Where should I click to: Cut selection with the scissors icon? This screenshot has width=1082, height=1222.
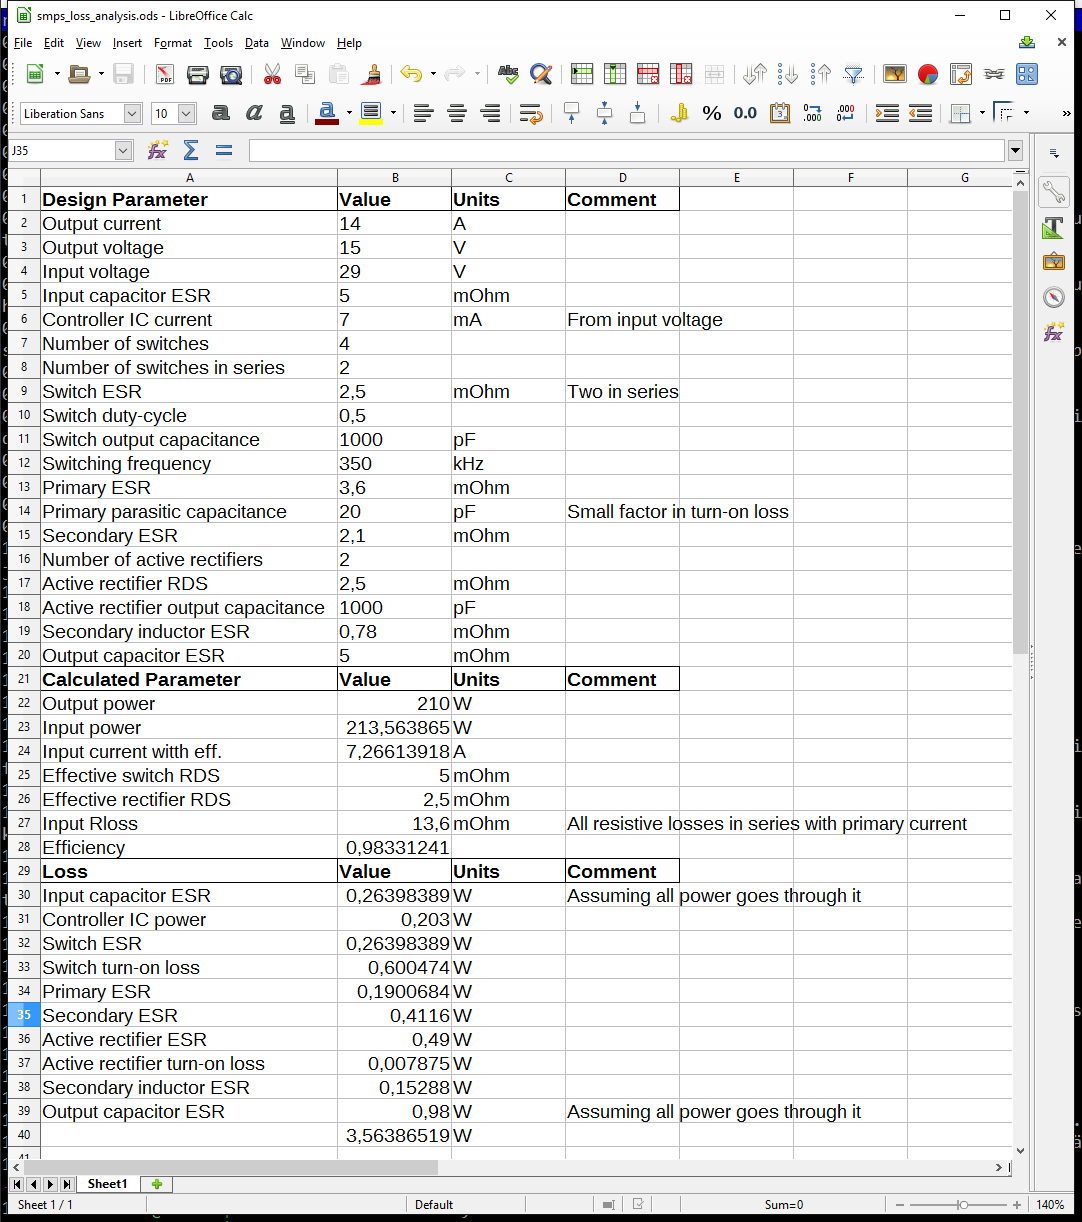tap(272, 74)
